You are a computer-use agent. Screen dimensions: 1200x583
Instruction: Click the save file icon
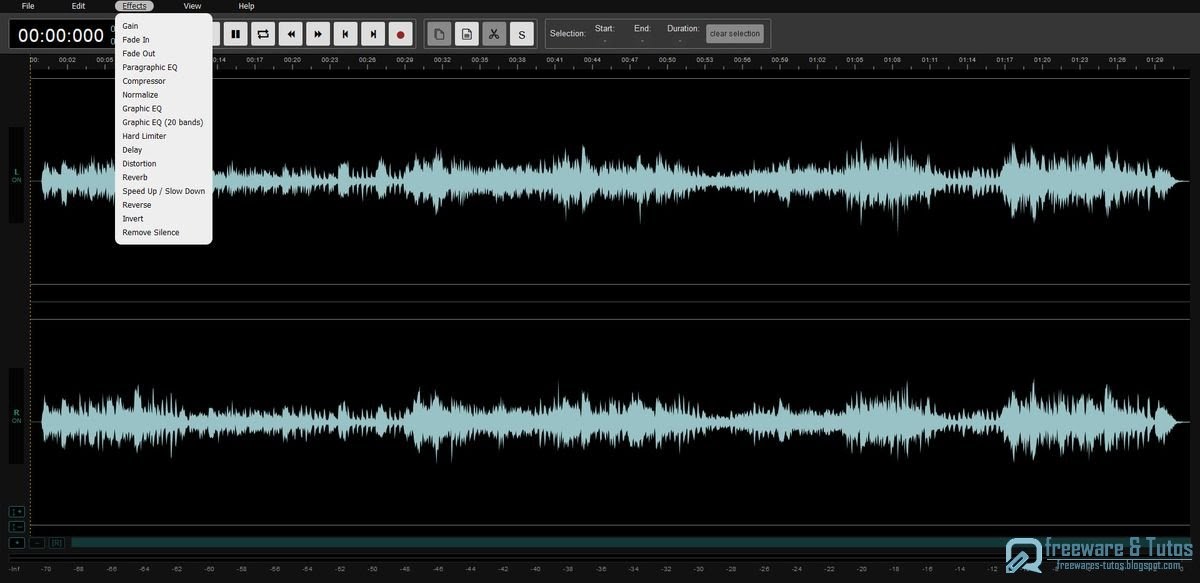point(466,33)
